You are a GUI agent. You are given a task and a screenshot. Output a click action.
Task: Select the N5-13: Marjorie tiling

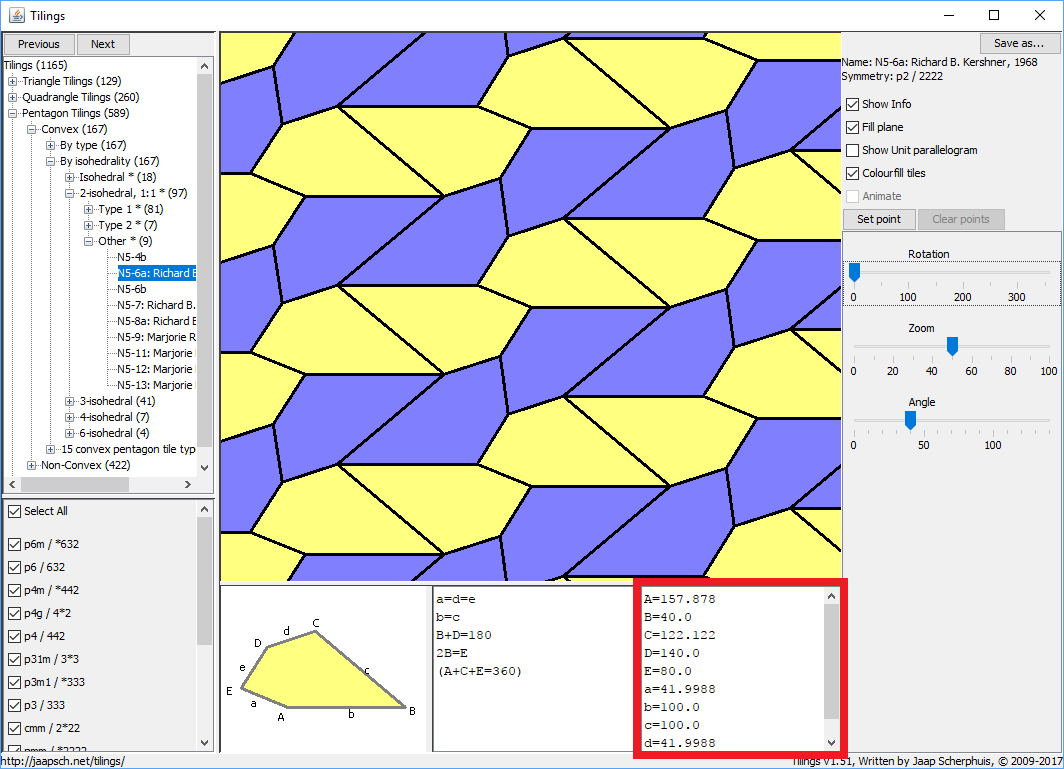click(x=155, y=385)
